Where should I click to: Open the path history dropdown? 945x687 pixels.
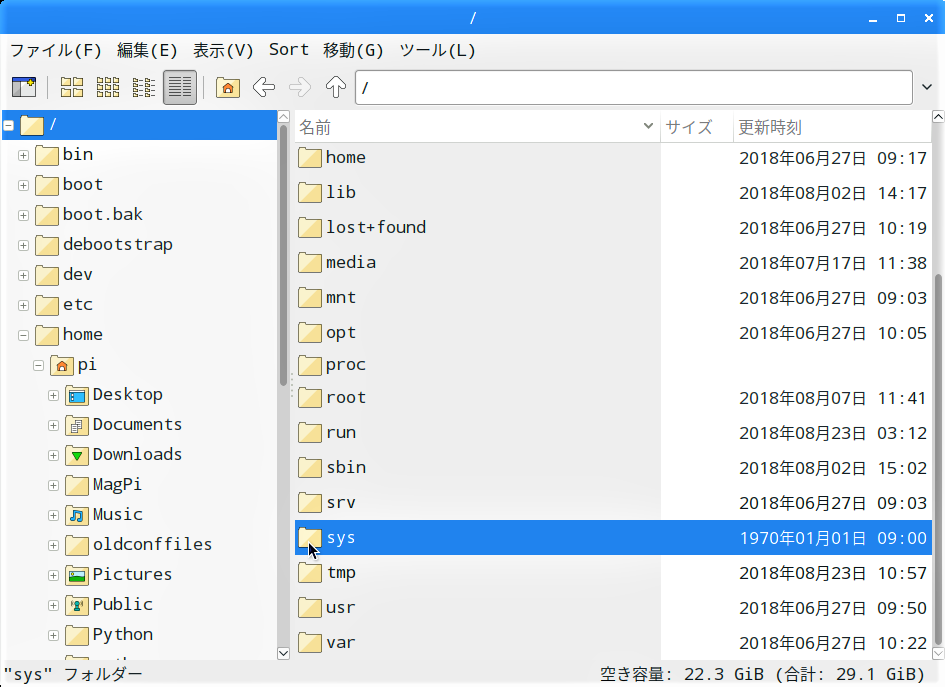click(927, 87)
